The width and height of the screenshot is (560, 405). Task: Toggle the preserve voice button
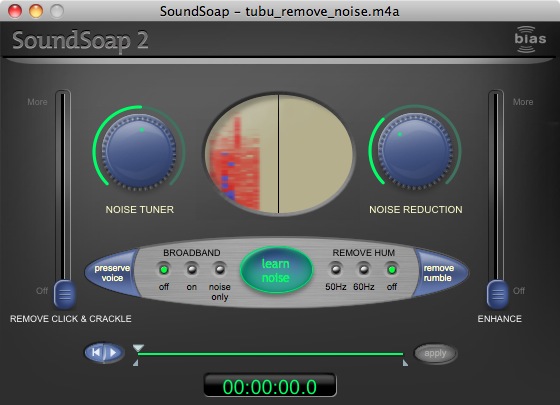(x=111, y=273)
